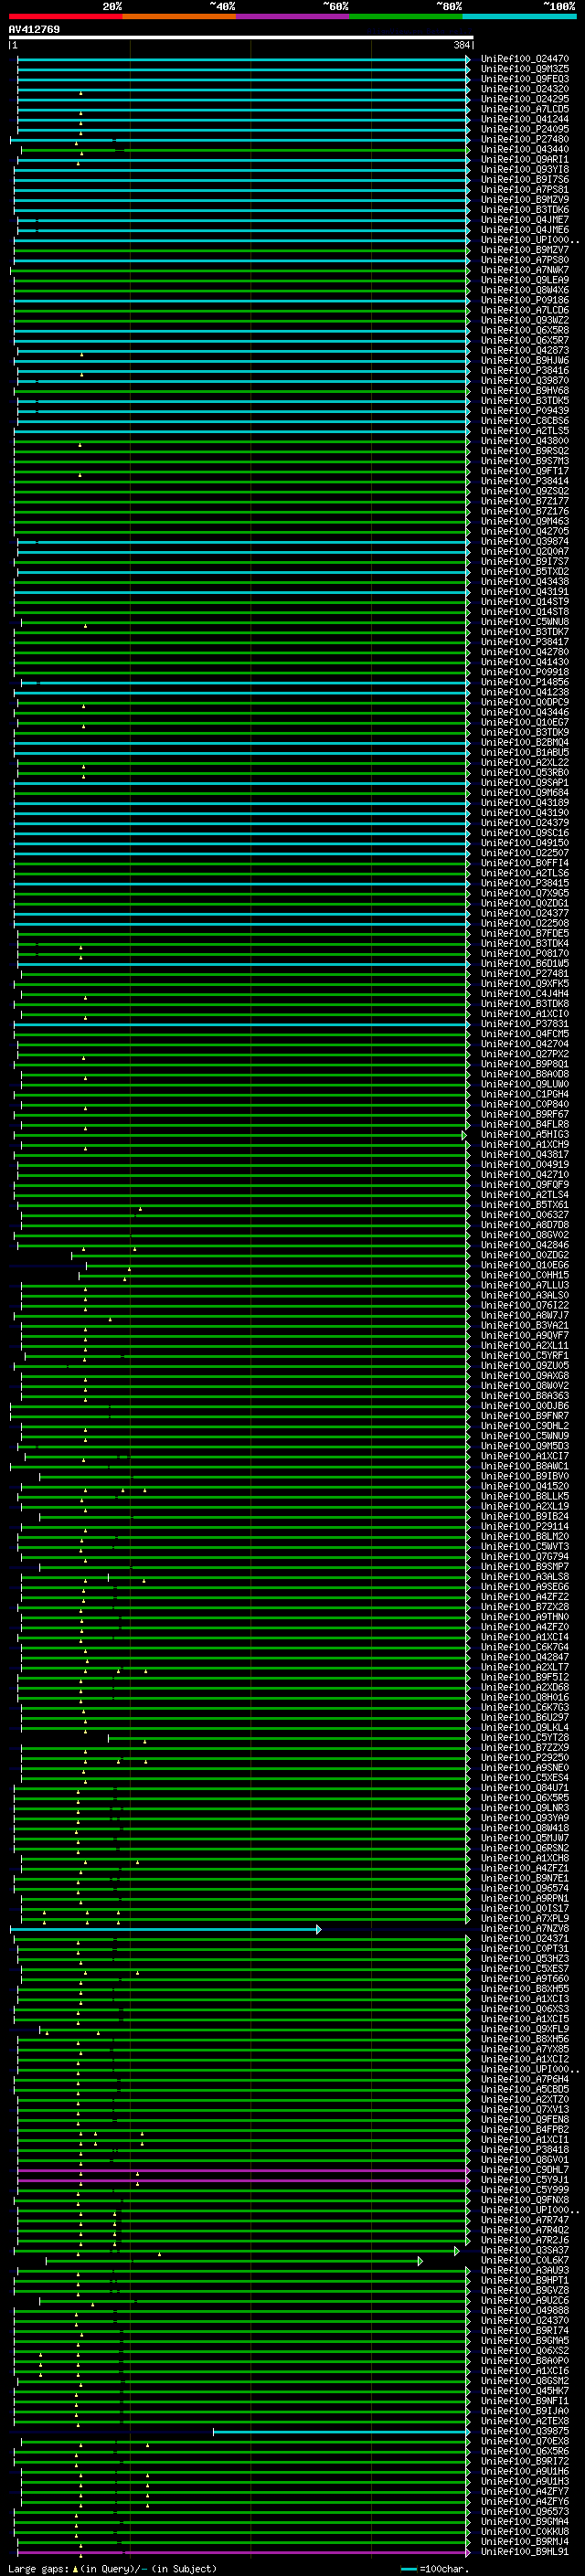Select hit label UniRef100_O24470

pyautogui.click(x=525, y=59)
